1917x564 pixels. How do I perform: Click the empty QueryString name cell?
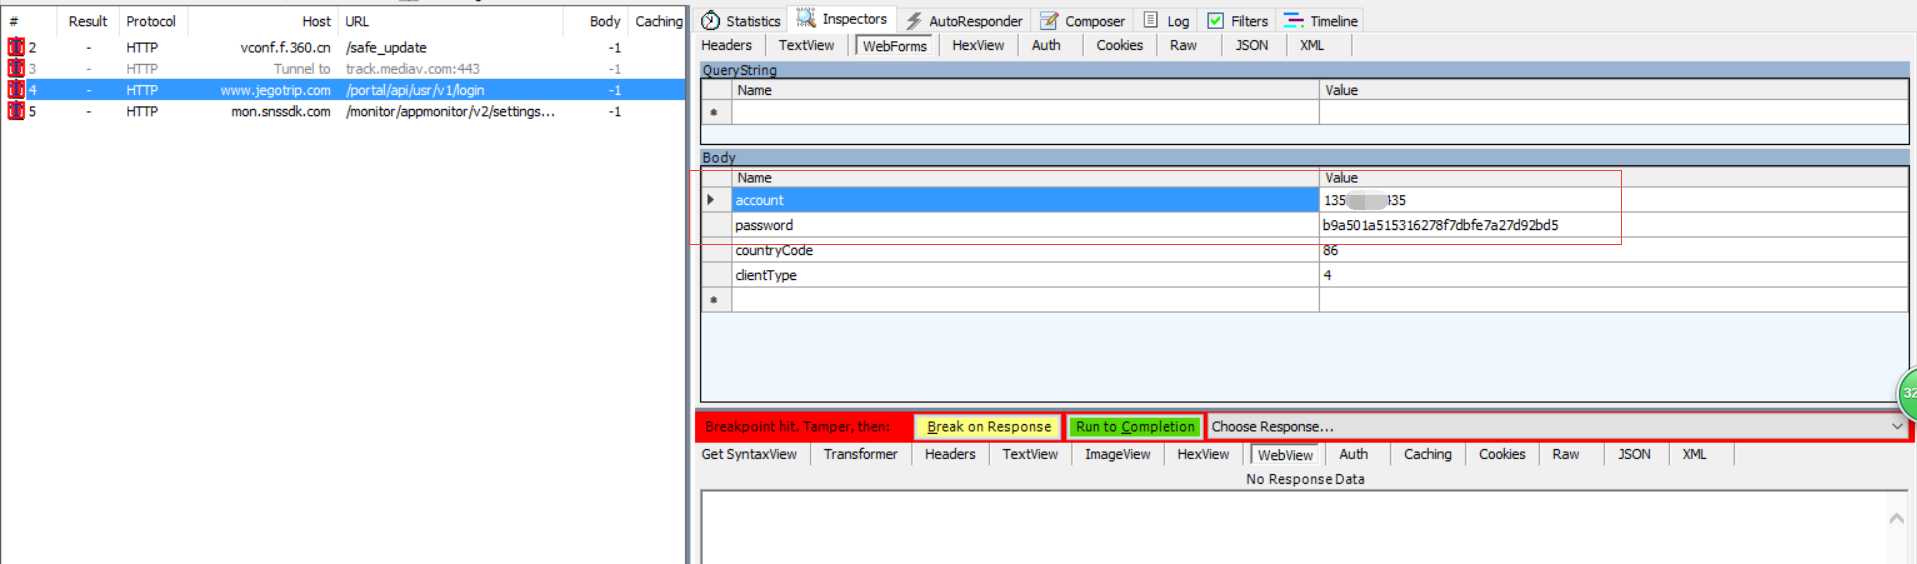[x=1025, y=112]
